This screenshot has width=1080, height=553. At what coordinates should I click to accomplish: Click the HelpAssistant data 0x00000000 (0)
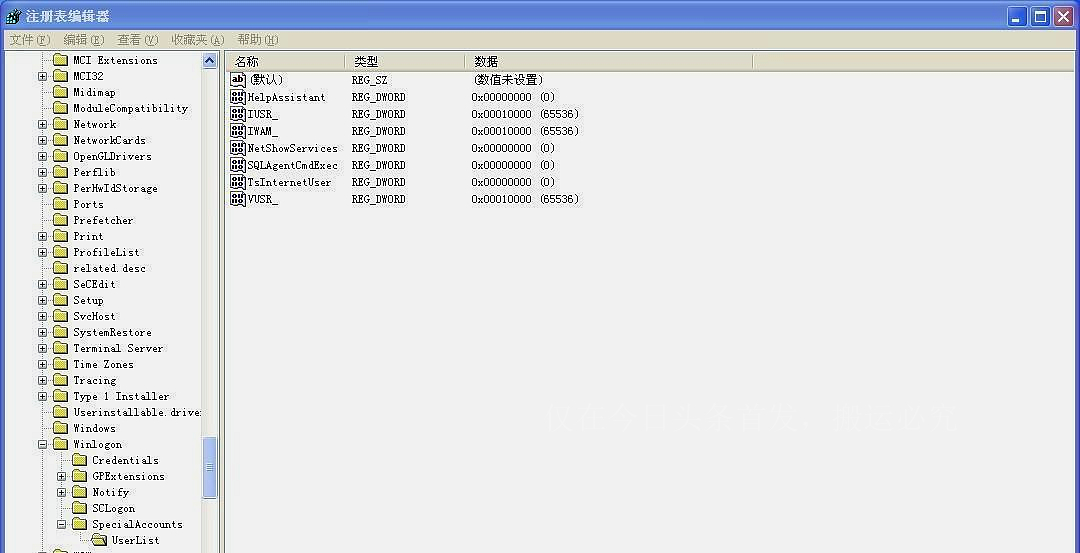(x=513, y=97)
